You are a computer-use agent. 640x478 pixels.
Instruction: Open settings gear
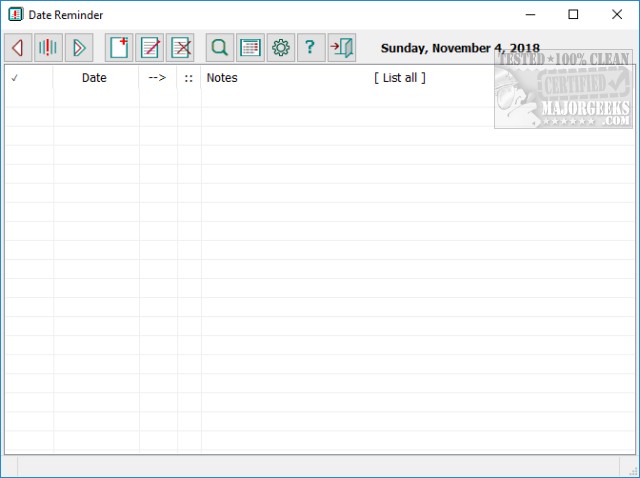[281, 48]
